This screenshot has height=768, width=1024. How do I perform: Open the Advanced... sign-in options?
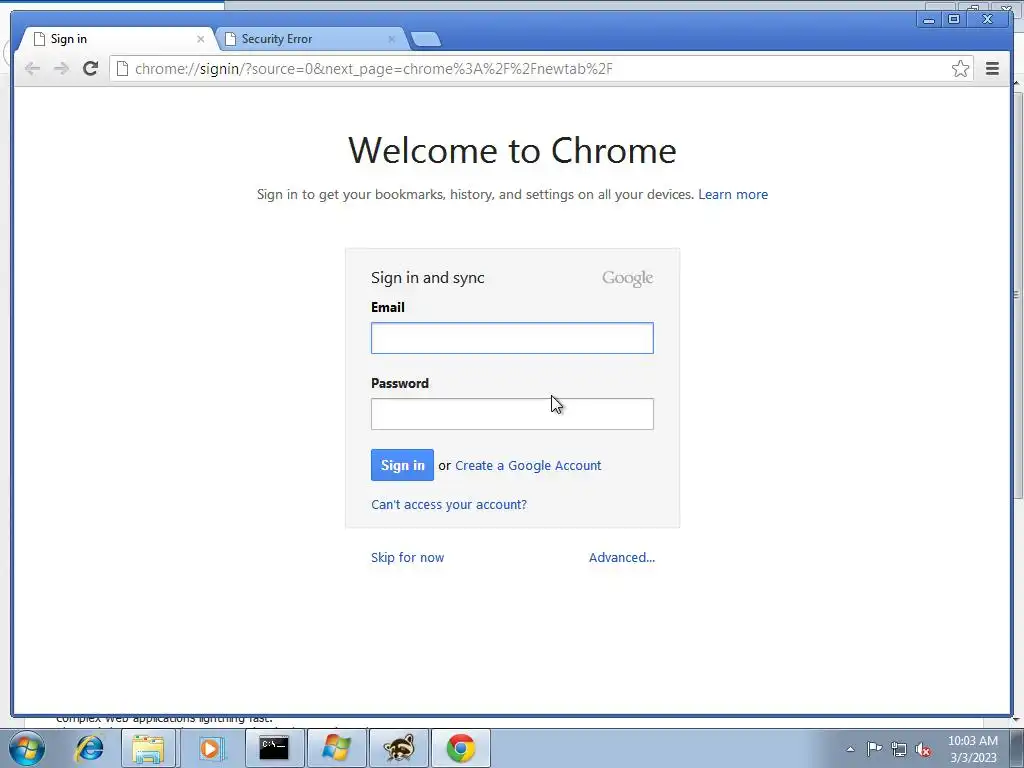pos(622,557)
